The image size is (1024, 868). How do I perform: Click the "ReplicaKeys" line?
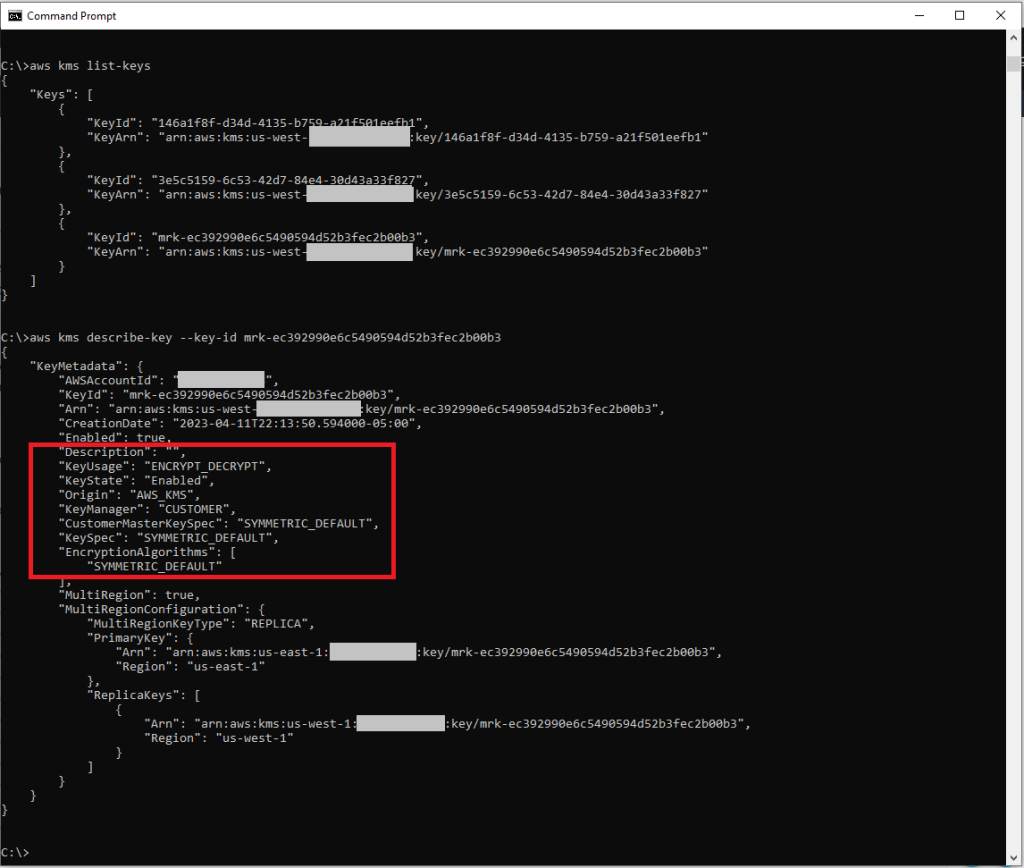point(144,696)
